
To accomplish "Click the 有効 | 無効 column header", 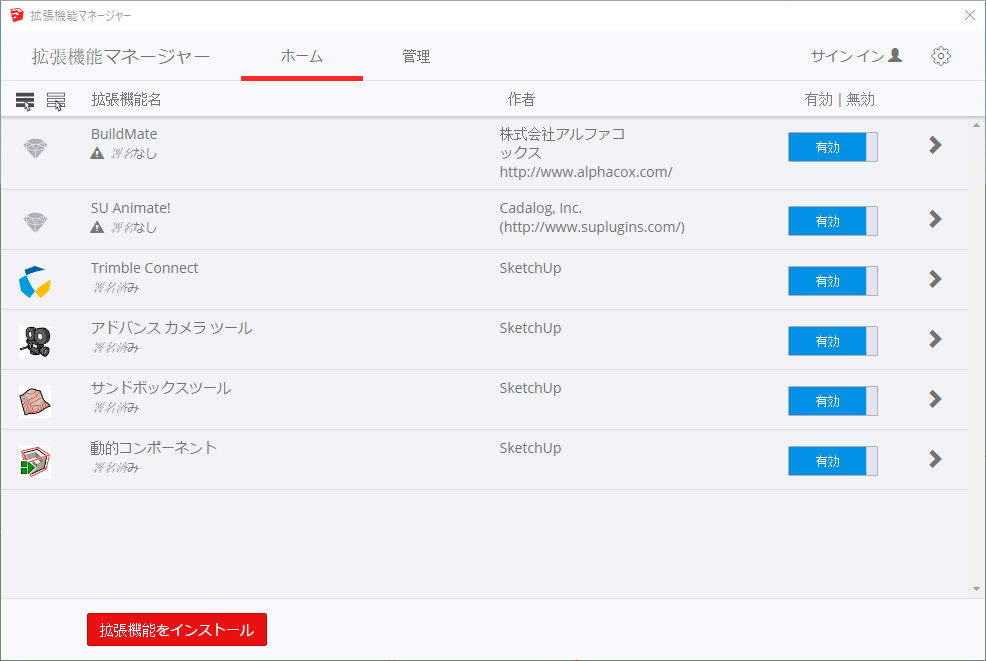I will coord(839,99).
